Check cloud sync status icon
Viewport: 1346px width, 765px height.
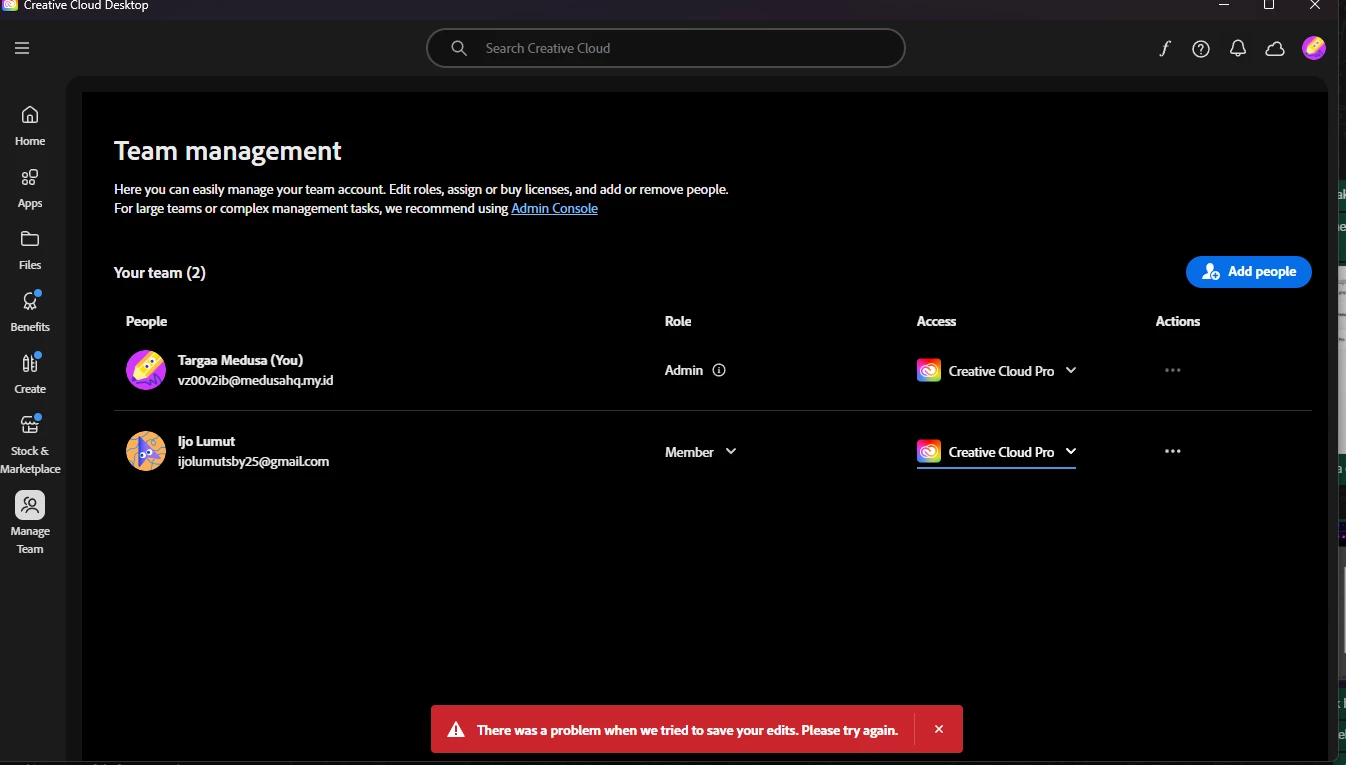tap(1275, 48)
